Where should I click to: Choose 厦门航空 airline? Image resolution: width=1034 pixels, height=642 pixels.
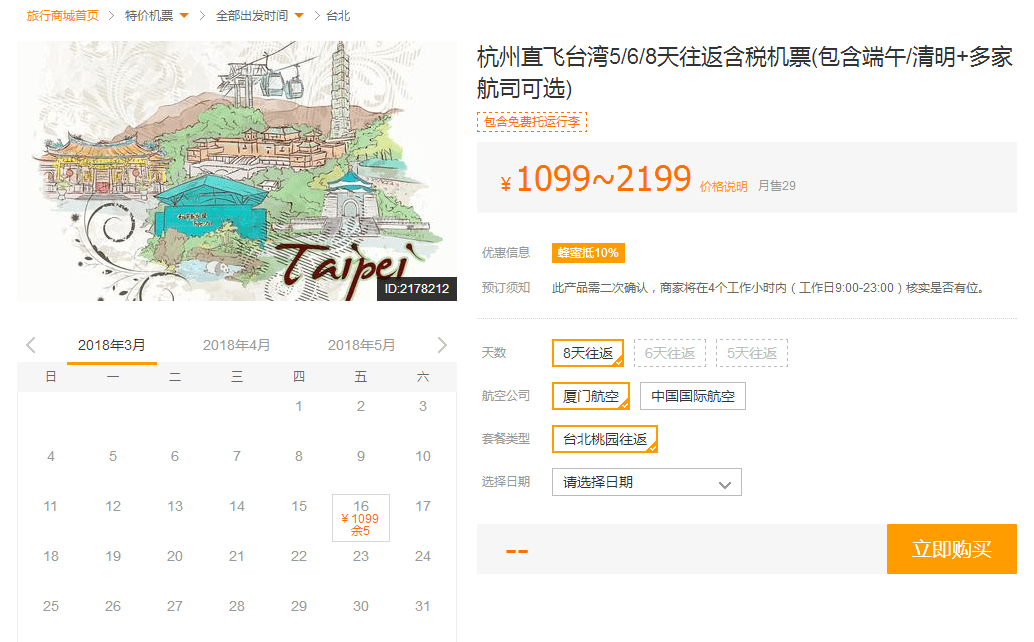click(x=590, y=395)
